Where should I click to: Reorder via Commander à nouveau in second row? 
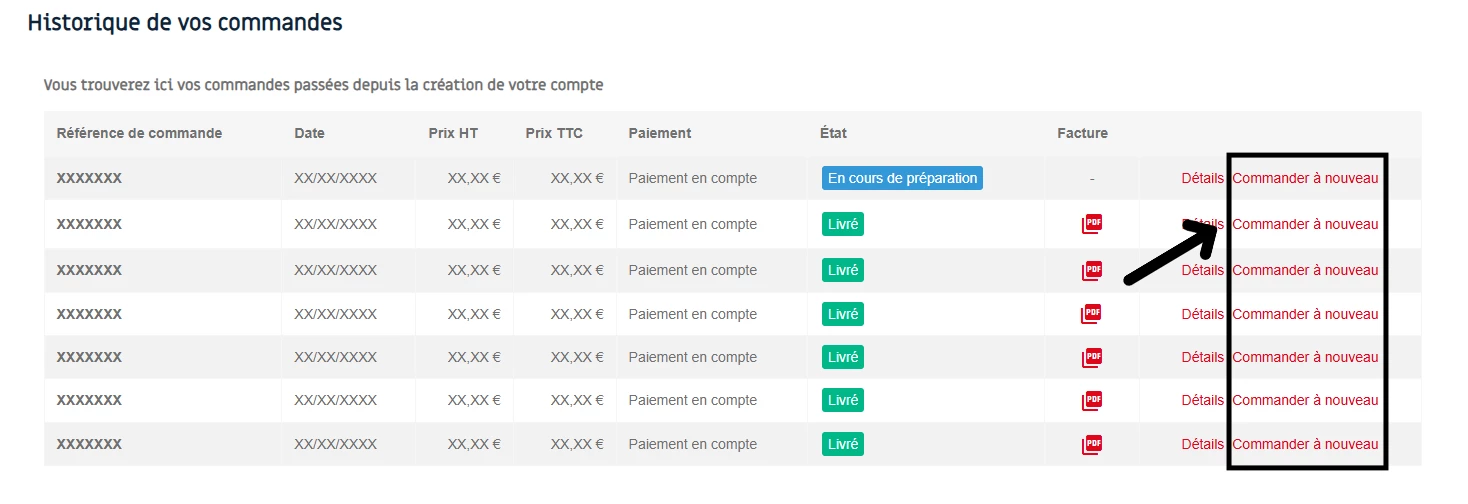(x=1305, y=224)
